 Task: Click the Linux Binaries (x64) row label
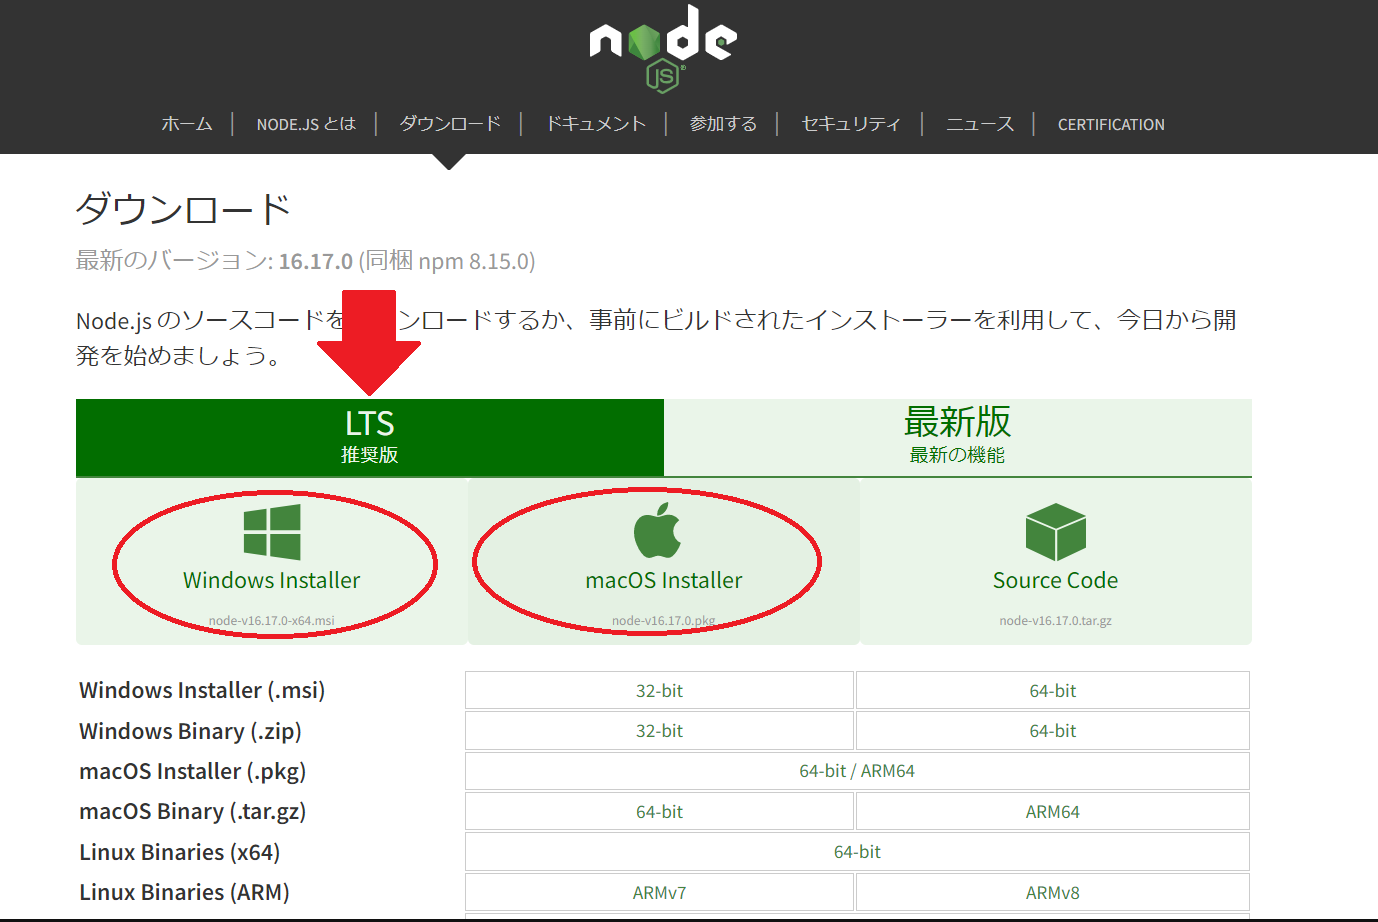pos(179,852)
